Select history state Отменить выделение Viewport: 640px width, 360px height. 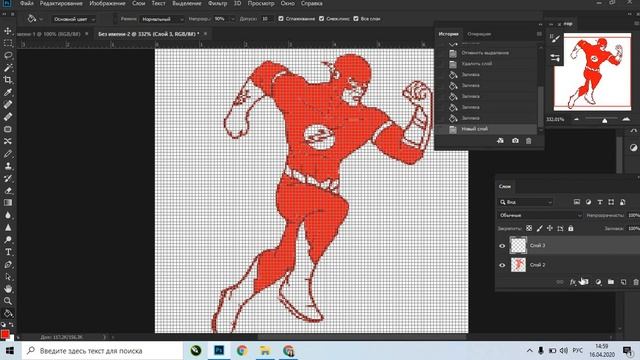coord(485,53)
